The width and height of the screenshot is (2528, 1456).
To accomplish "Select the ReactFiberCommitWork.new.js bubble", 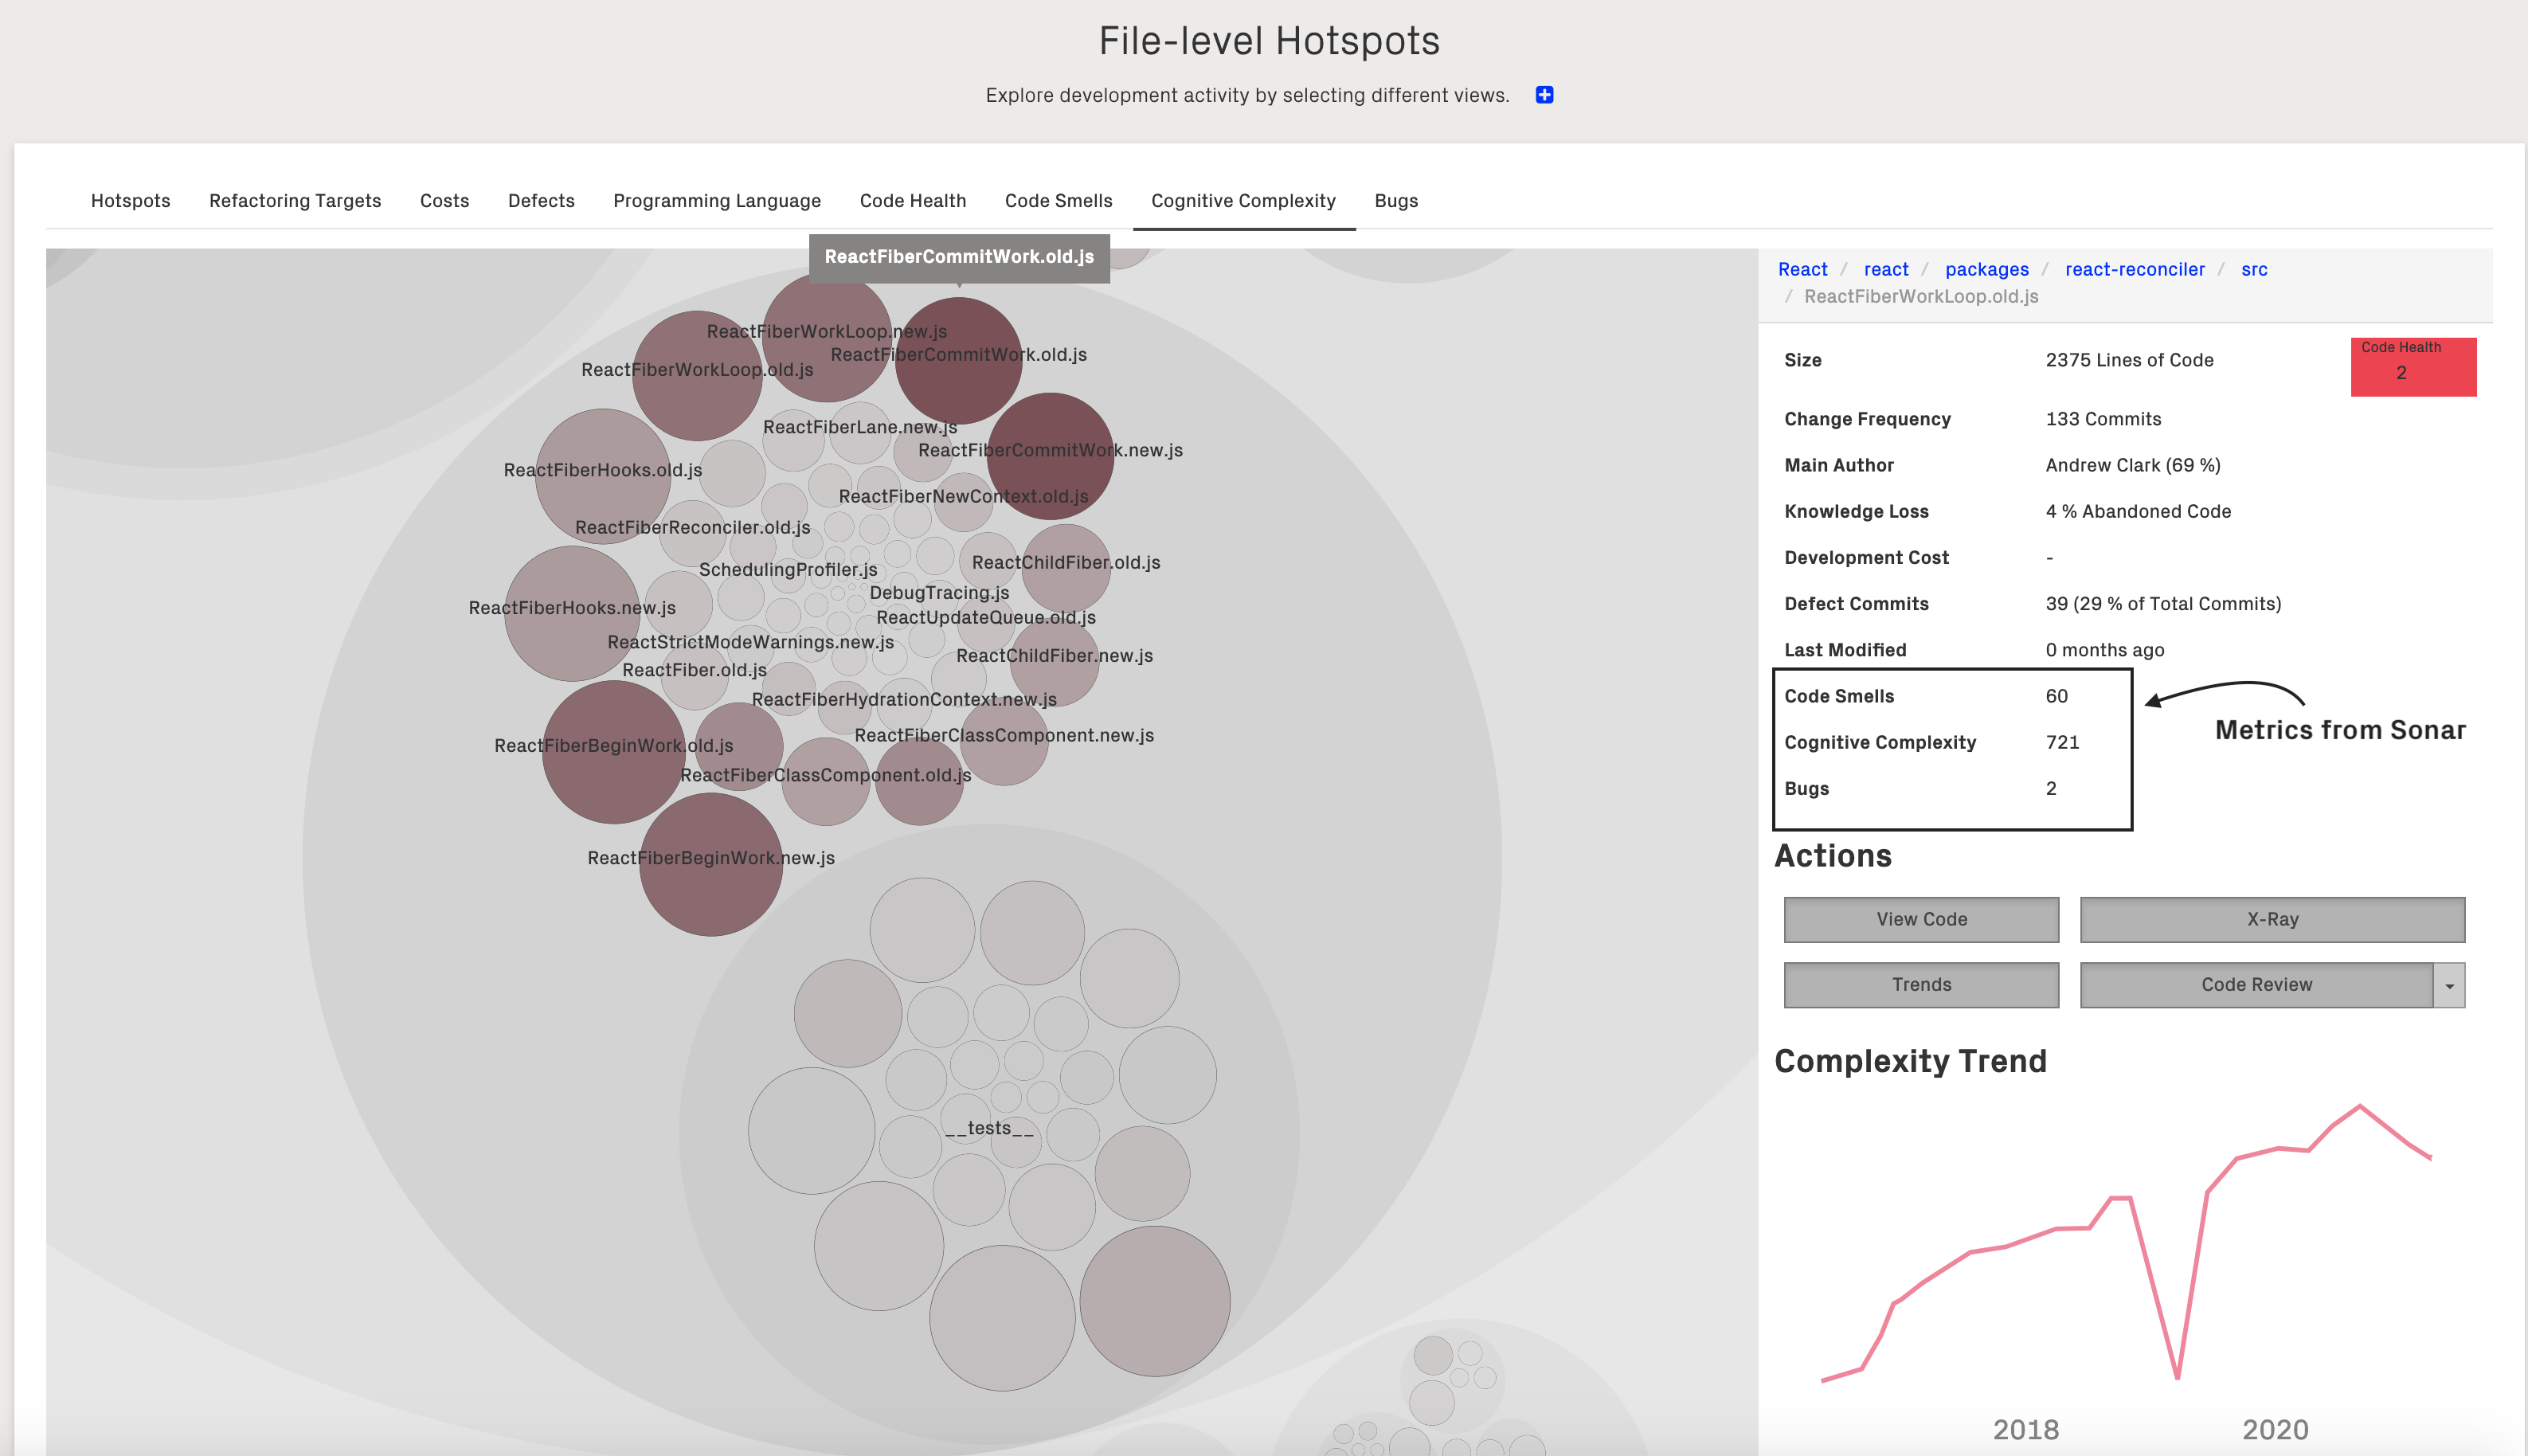I will click(1050, 457).
